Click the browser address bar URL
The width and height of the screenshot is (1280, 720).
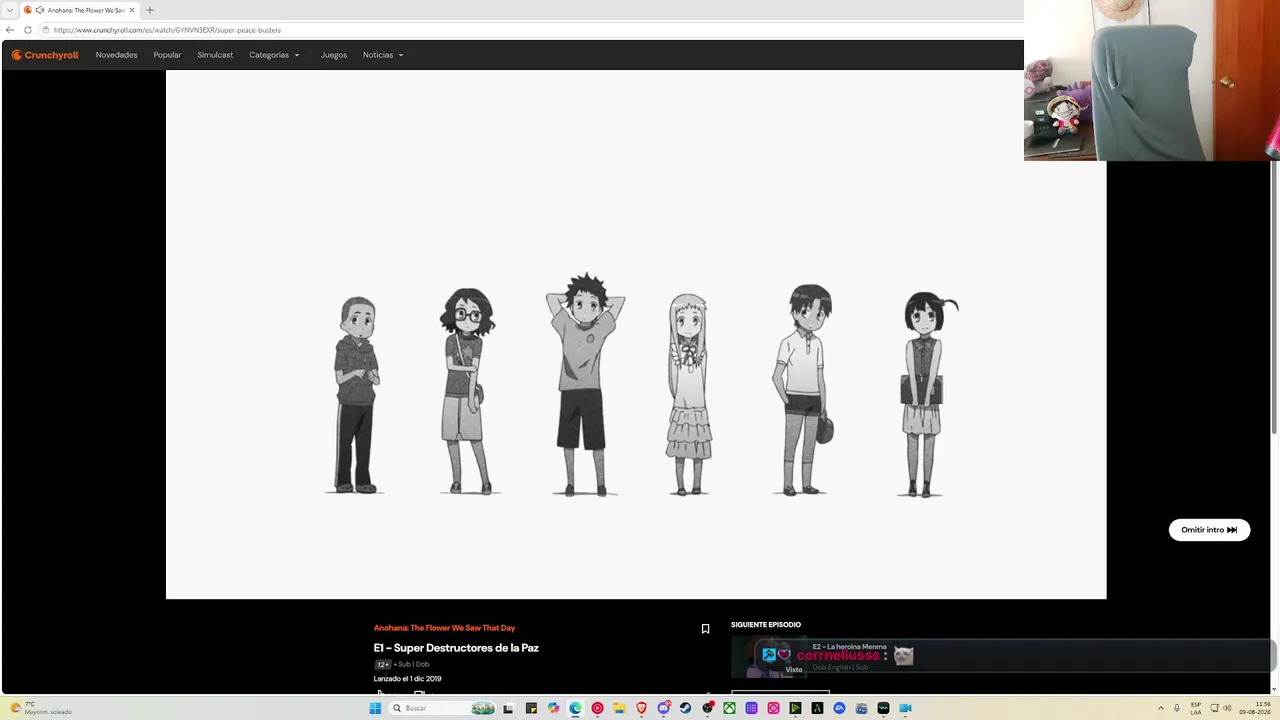167,30
